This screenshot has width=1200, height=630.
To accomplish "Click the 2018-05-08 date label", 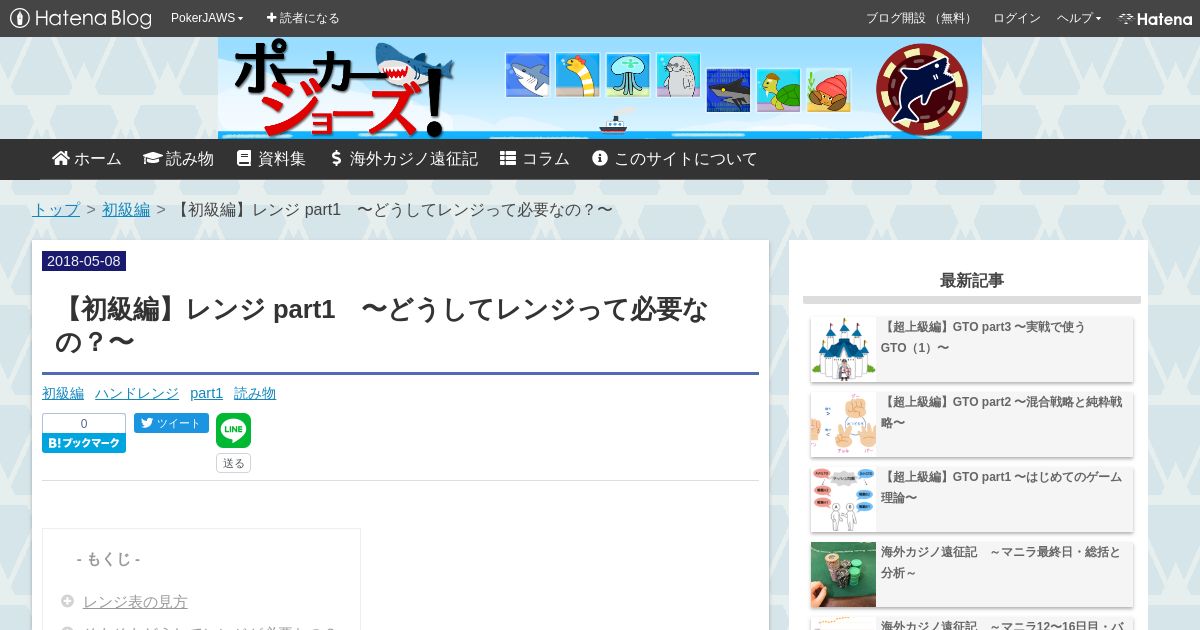I will tap(84, 261).
